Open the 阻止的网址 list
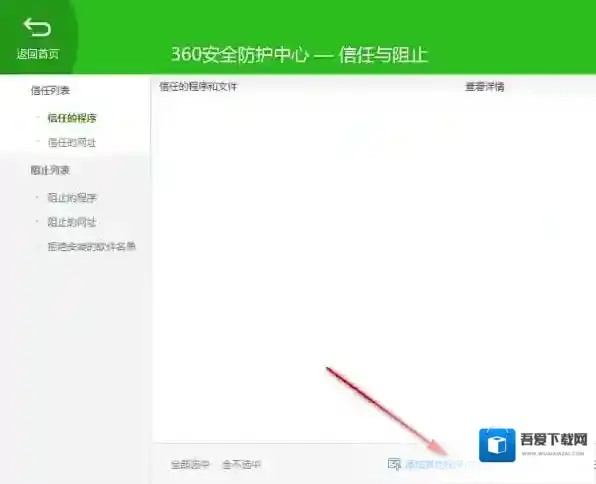Screen dimensions: 596x484 72,222
